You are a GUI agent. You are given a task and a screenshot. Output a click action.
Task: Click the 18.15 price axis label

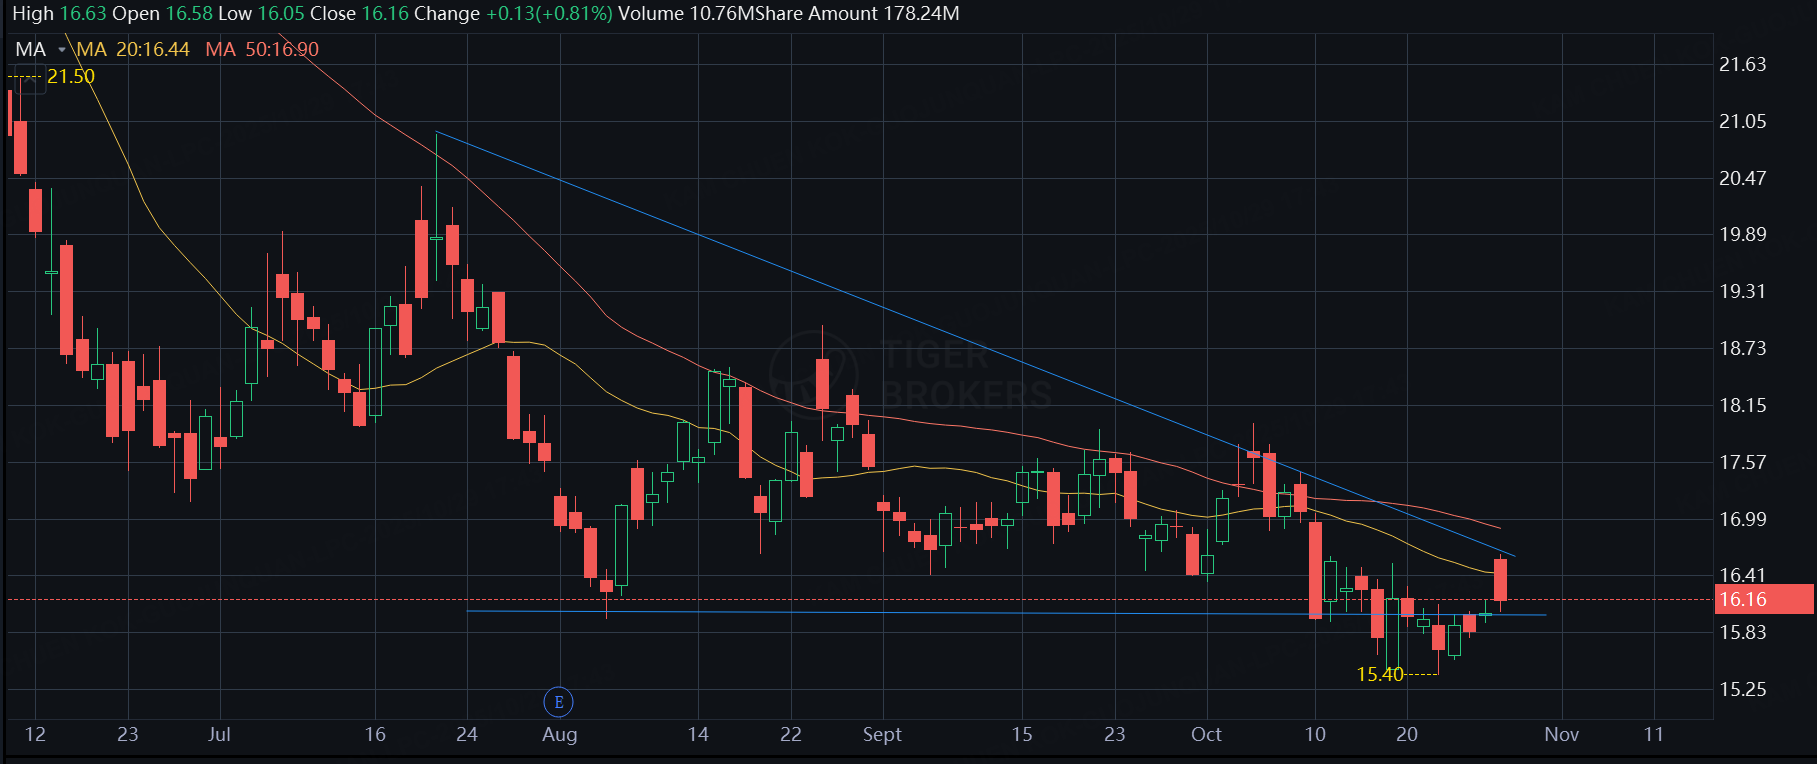tap(1742, 405)
